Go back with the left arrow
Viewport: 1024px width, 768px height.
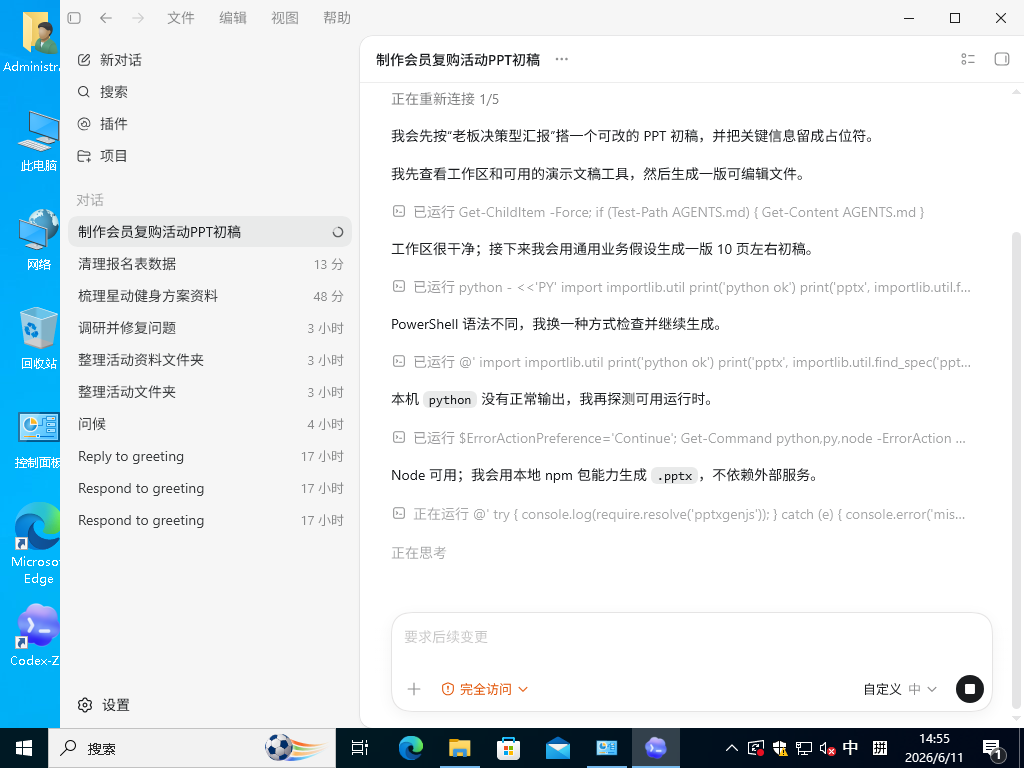click(x=106, y=18)
